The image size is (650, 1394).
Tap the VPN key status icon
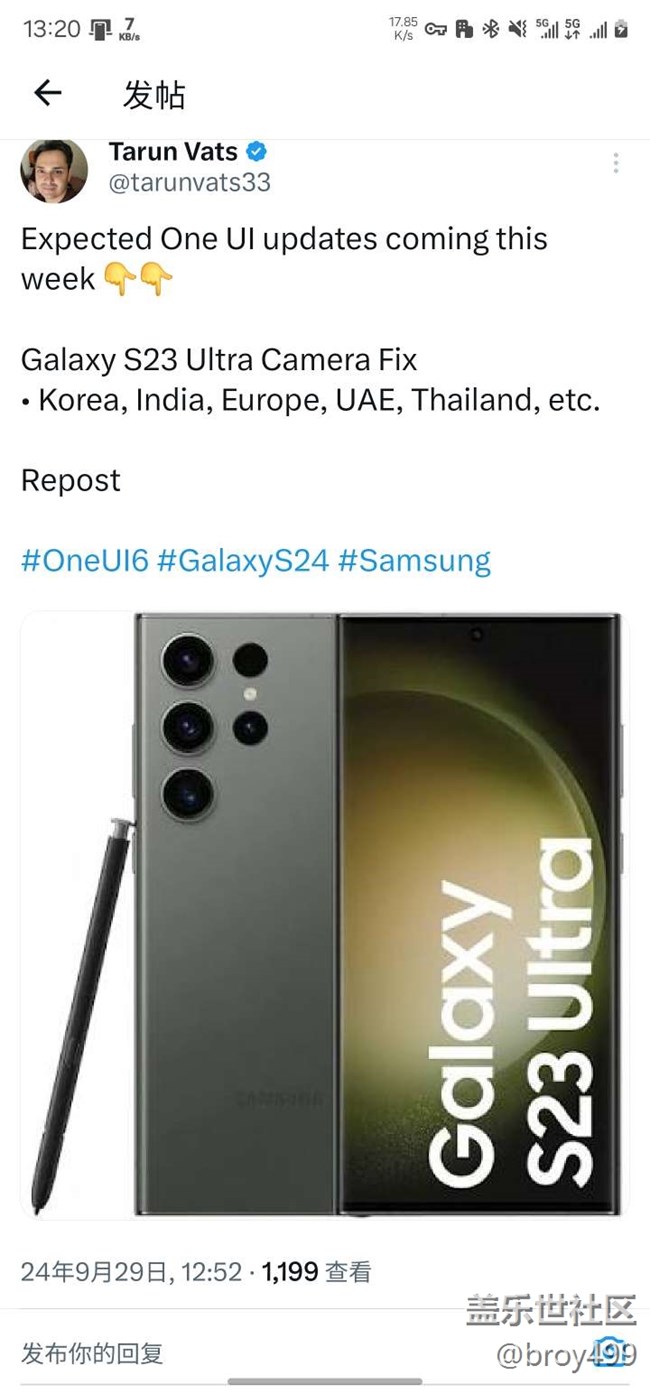[436, 29]
